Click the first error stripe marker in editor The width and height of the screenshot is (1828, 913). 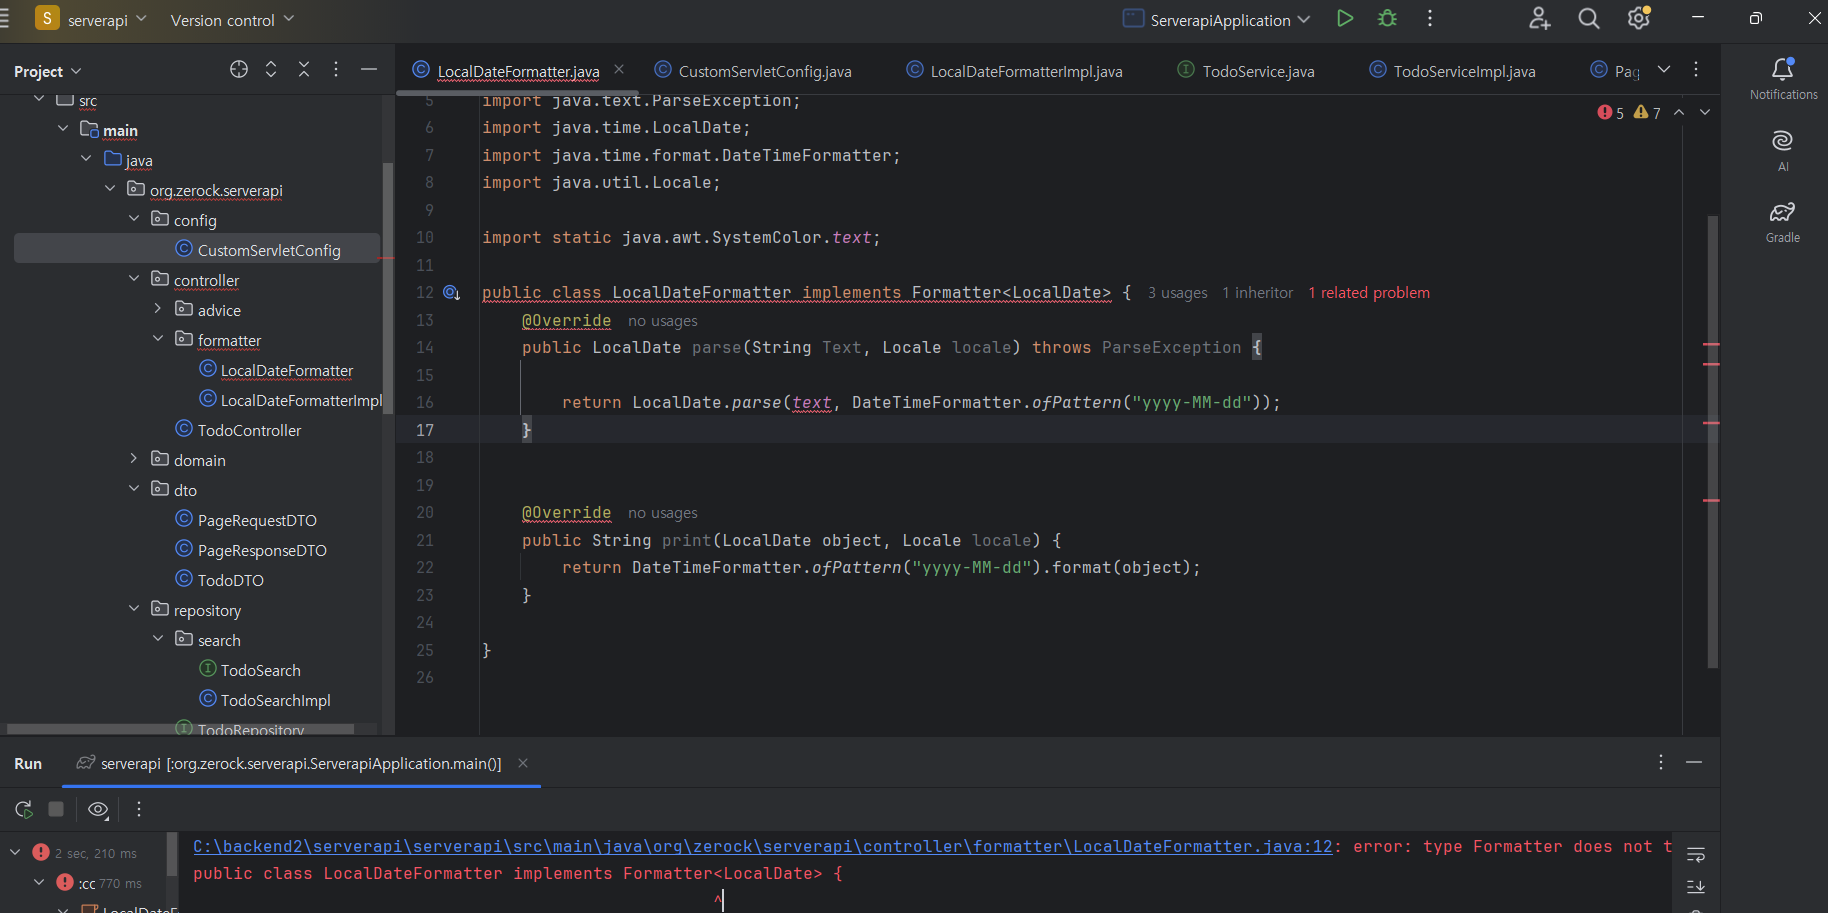pyautogui.click(x=1711, y=345)
